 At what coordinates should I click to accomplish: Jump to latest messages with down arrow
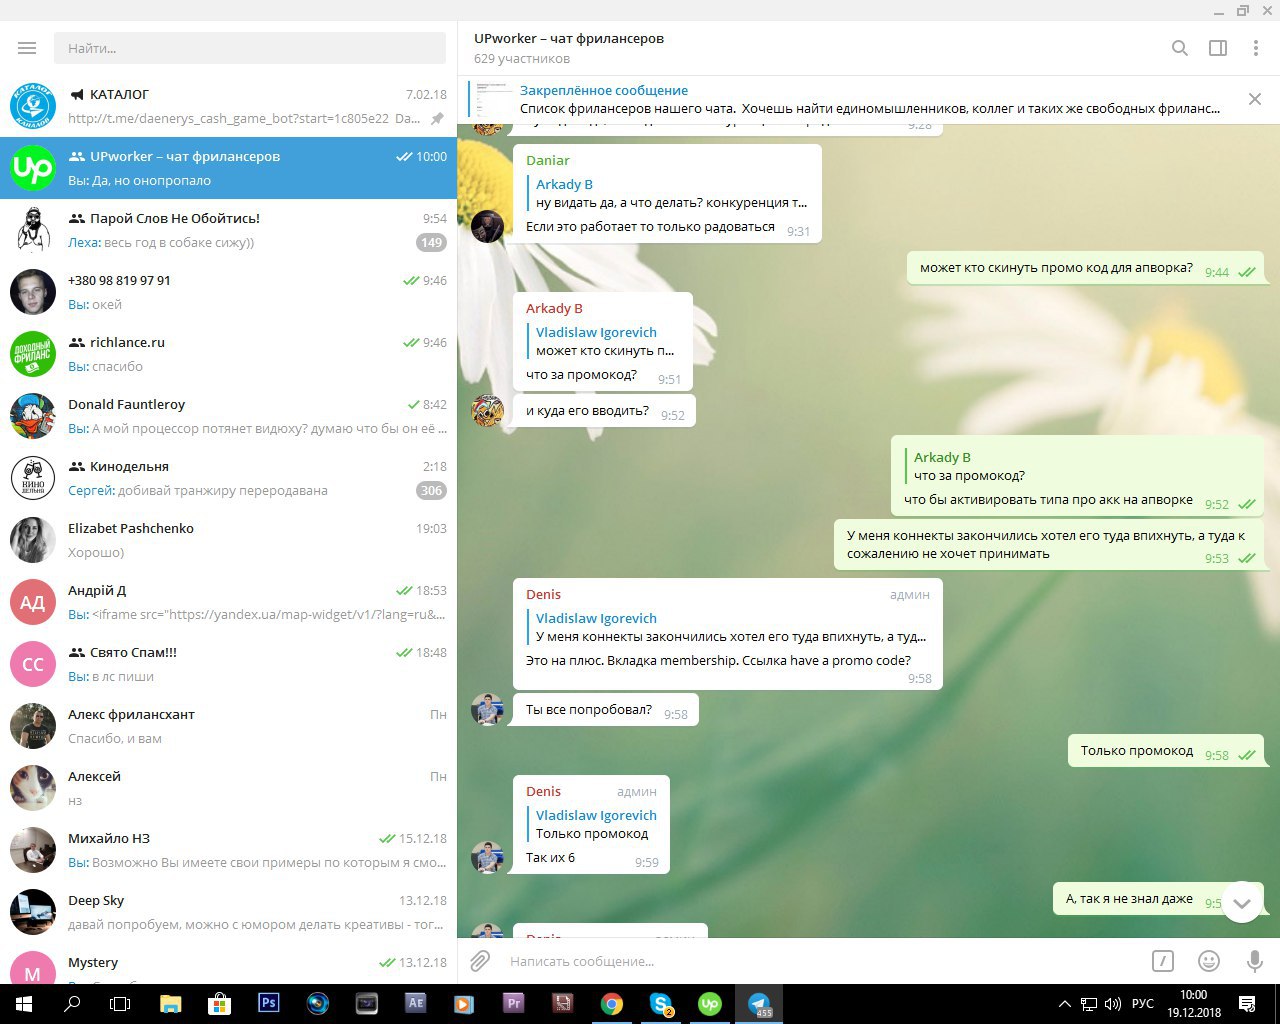[x=1242, y=903]
